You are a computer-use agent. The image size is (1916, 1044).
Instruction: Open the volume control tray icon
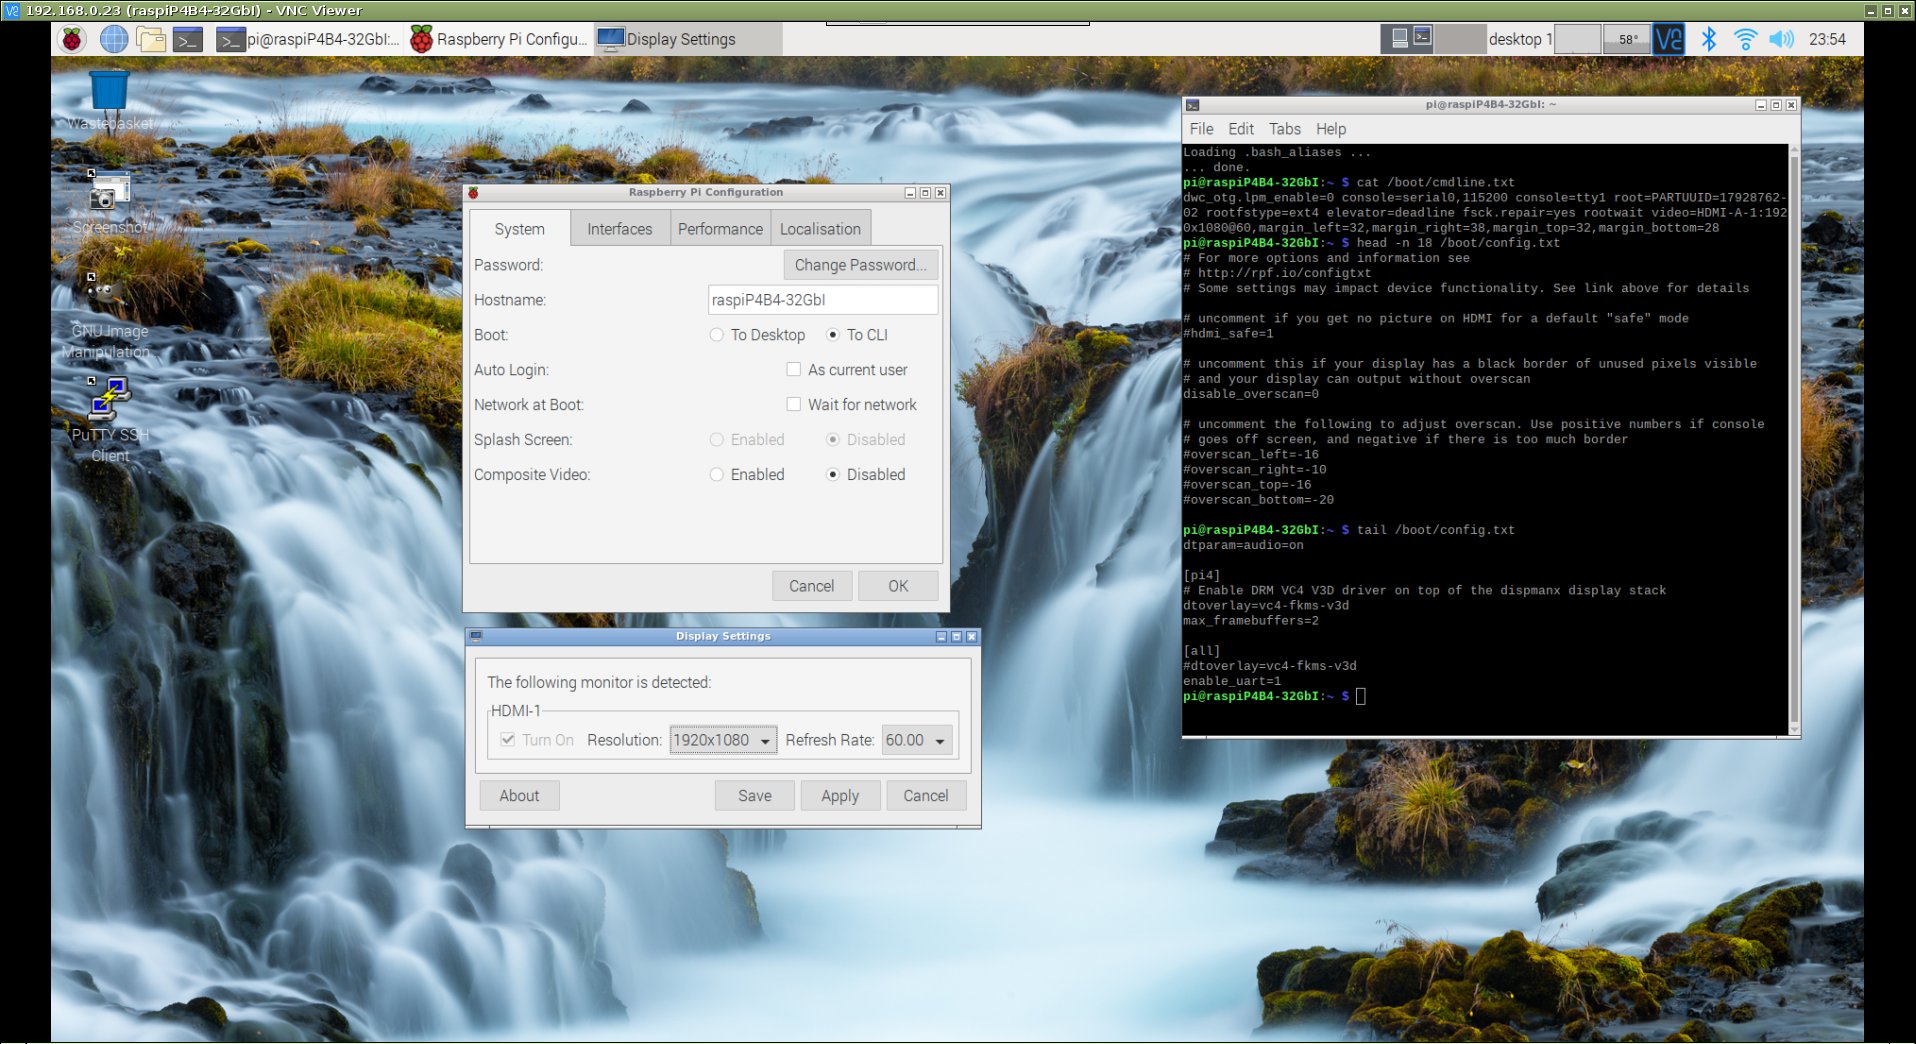click(x=1781, y=40)
